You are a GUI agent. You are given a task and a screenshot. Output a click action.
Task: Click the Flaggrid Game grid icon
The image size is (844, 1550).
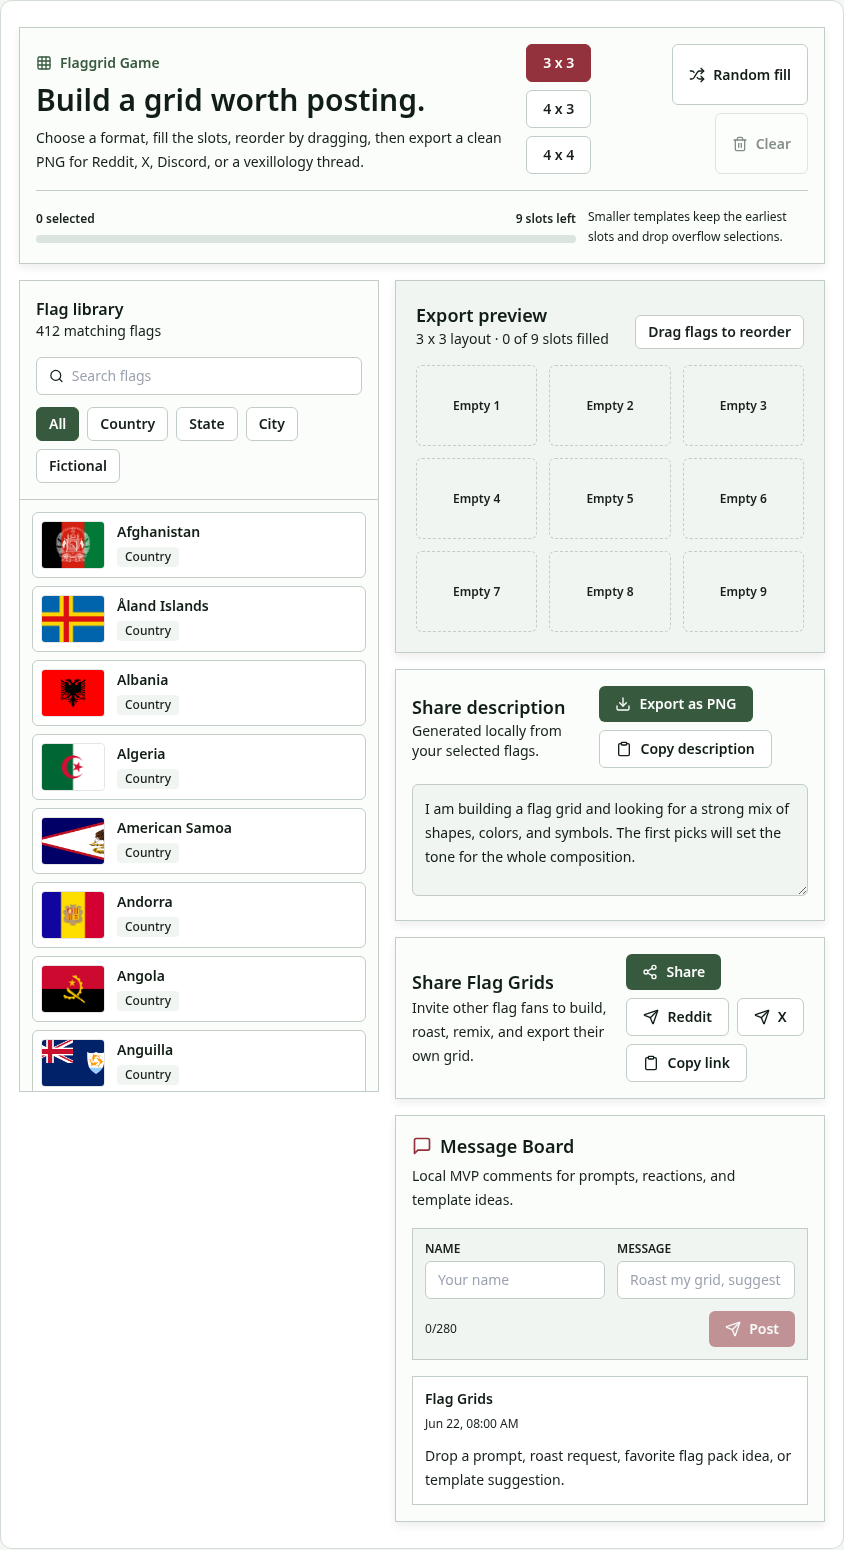click(x=44, y=63)
